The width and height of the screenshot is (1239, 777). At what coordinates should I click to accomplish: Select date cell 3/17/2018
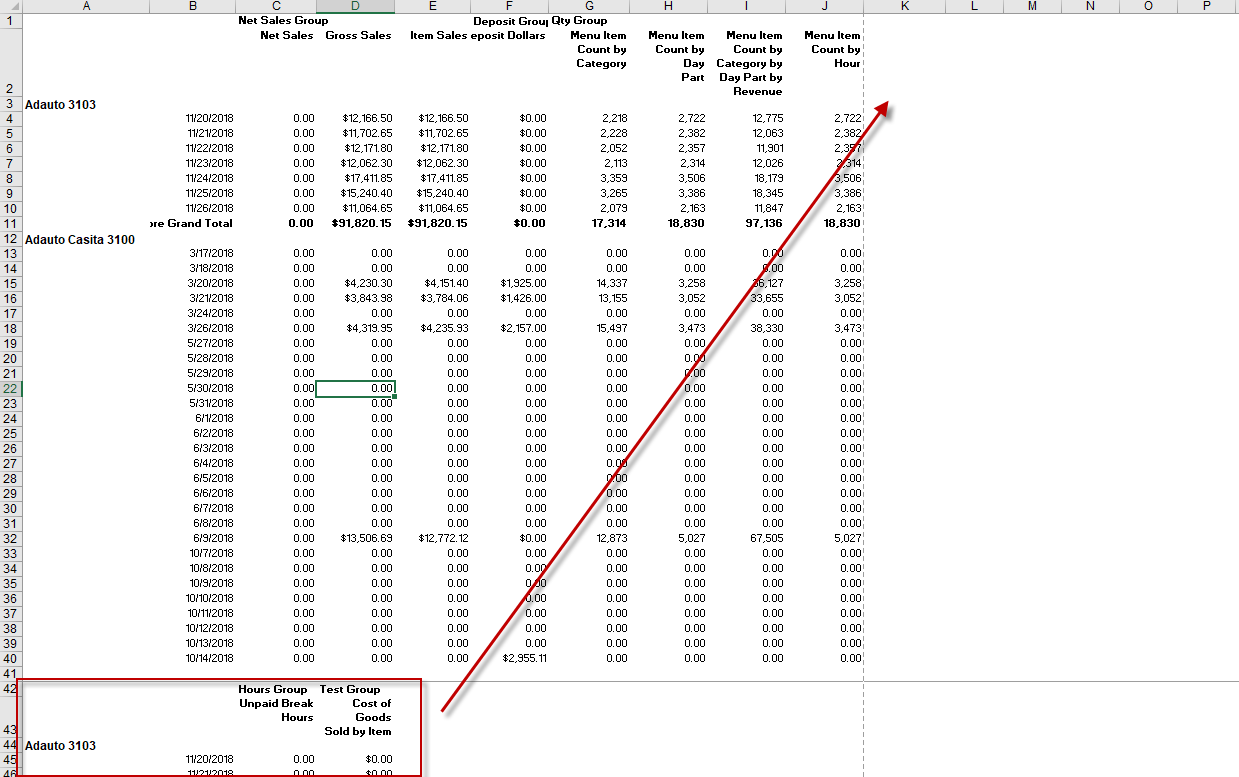211,253
